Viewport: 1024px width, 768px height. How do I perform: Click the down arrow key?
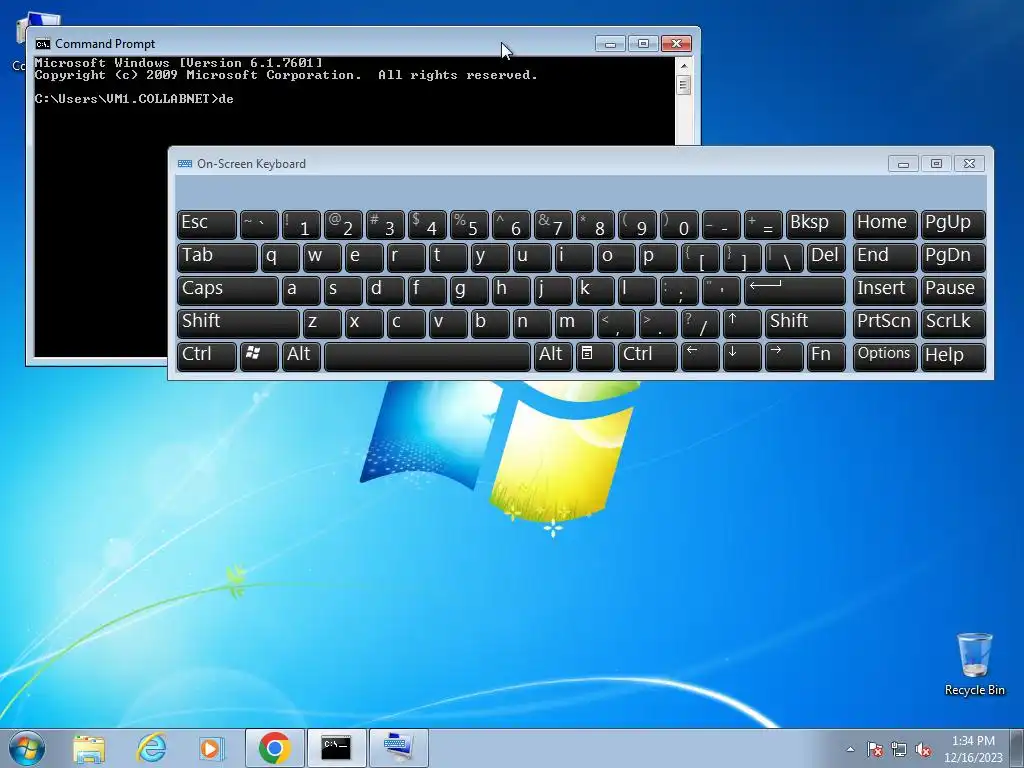click(741, 357)
